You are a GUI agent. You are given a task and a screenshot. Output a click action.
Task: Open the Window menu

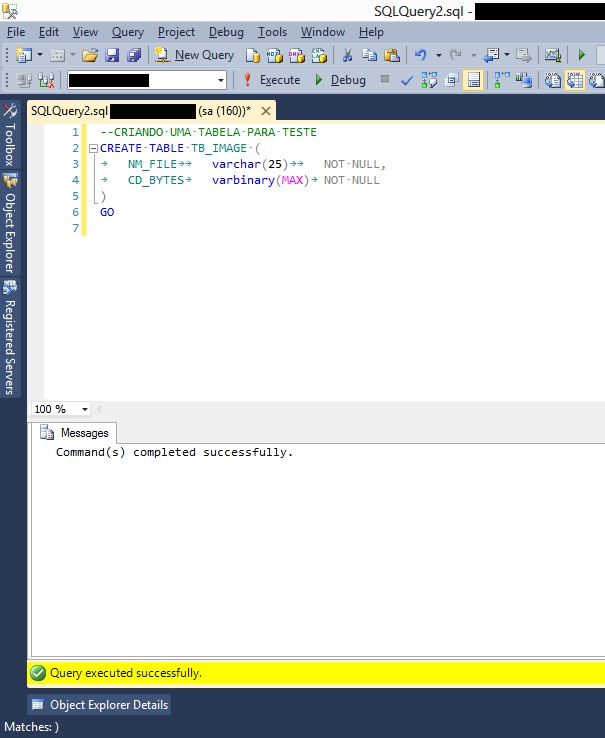pos(323,32)
